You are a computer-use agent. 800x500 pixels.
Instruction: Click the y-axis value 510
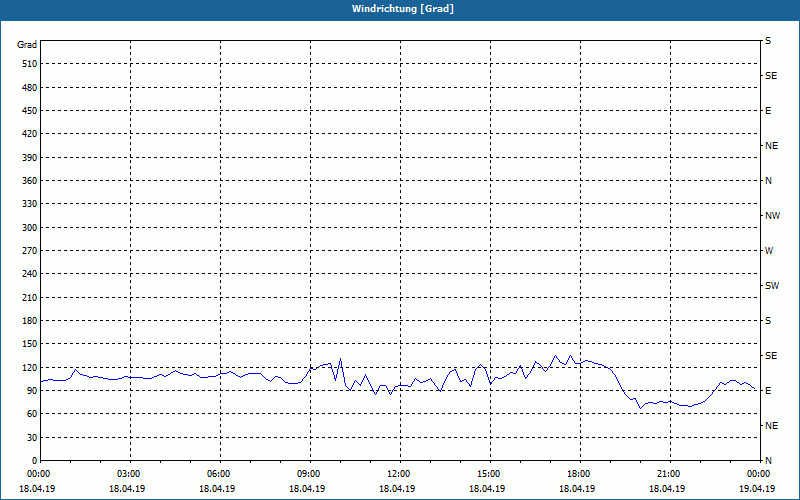tap(30, 64)
